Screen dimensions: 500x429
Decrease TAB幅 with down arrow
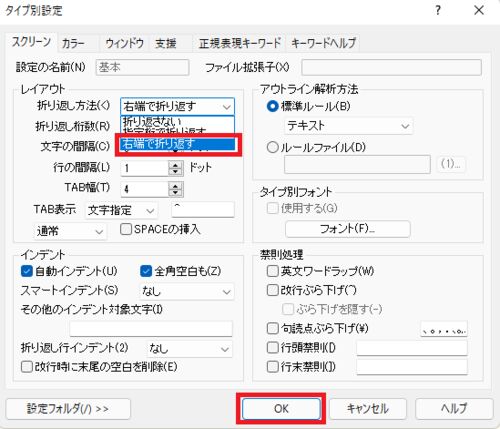[x=175, y=193]
